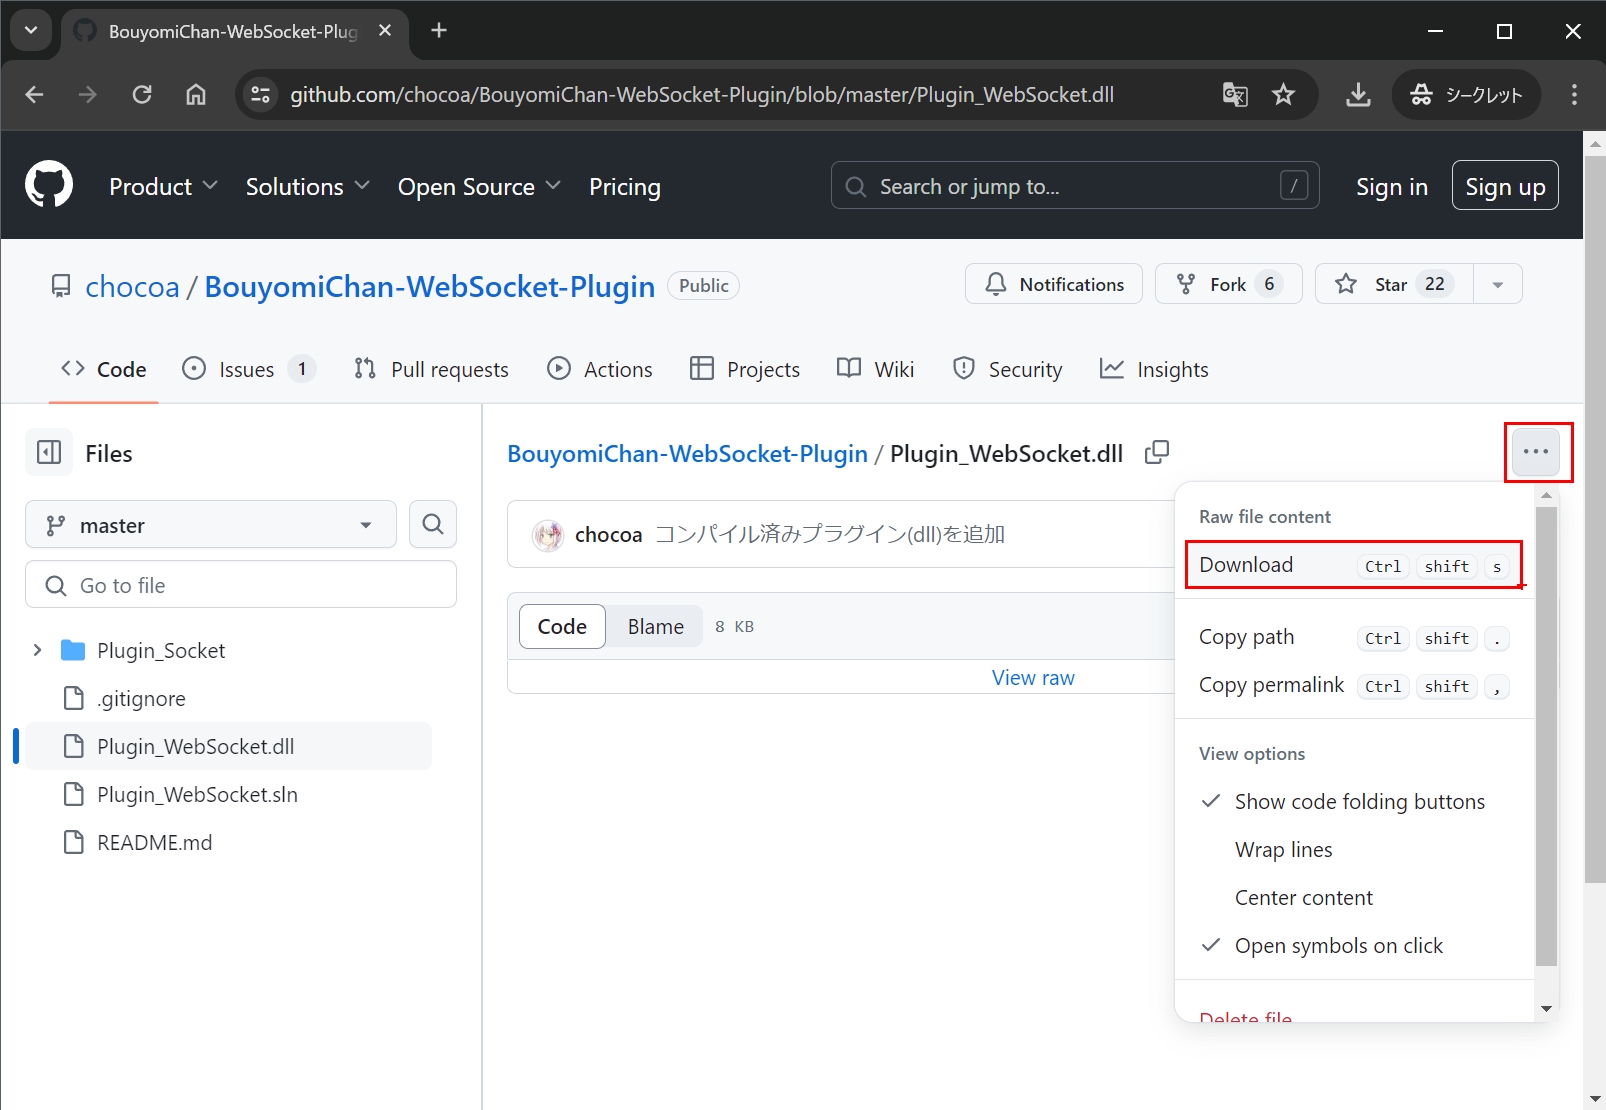Expand Open Source menu

pyautogui.click(x=479, y=187)
